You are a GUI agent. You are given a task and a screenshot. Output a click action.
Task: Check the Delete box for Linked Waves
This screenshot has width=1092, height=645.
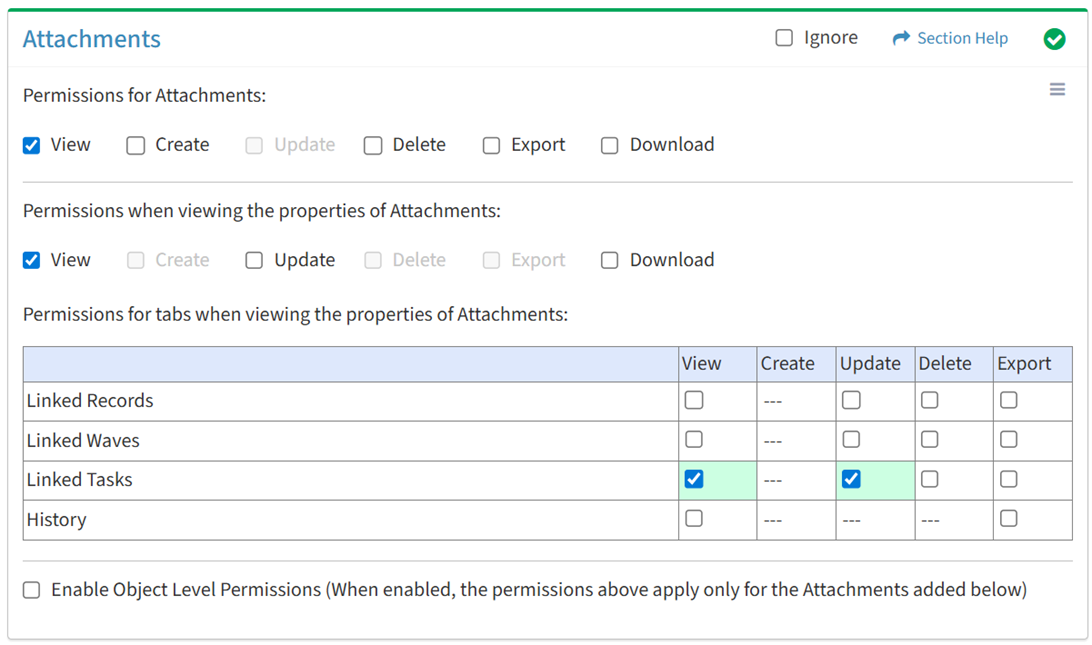point(930,440)
